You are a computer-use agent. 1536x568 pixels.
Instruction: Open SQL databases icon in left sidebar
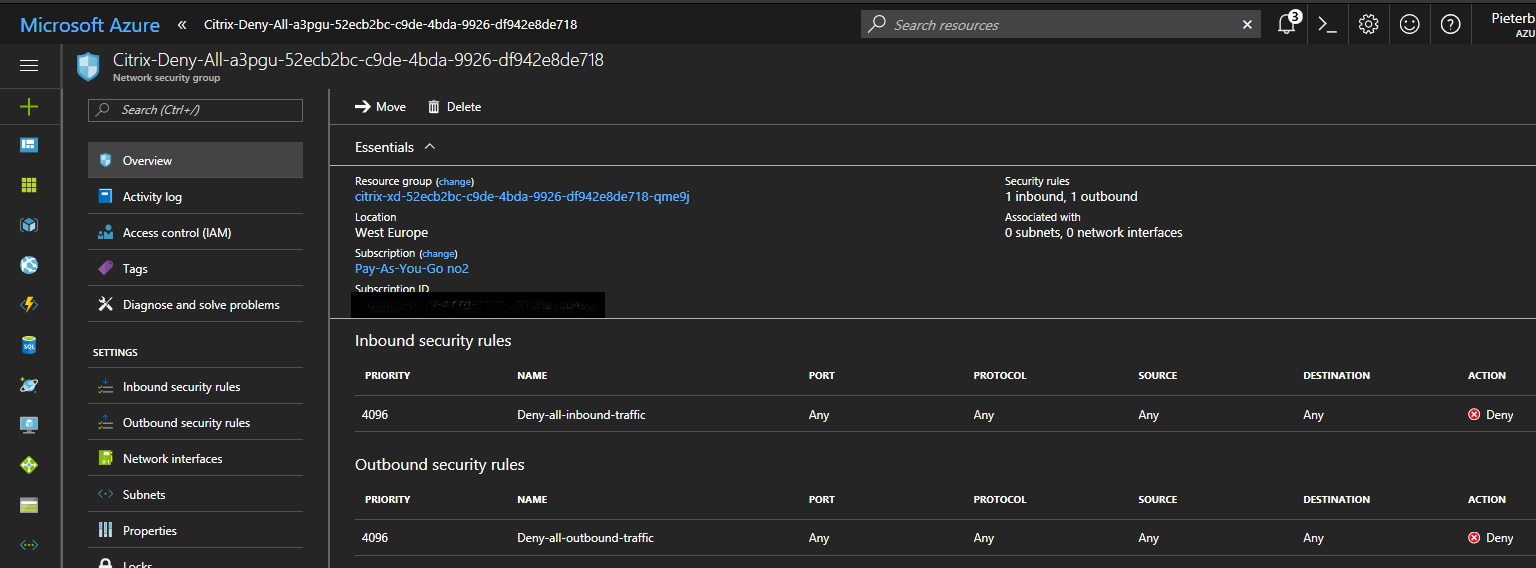click(29, 345)
